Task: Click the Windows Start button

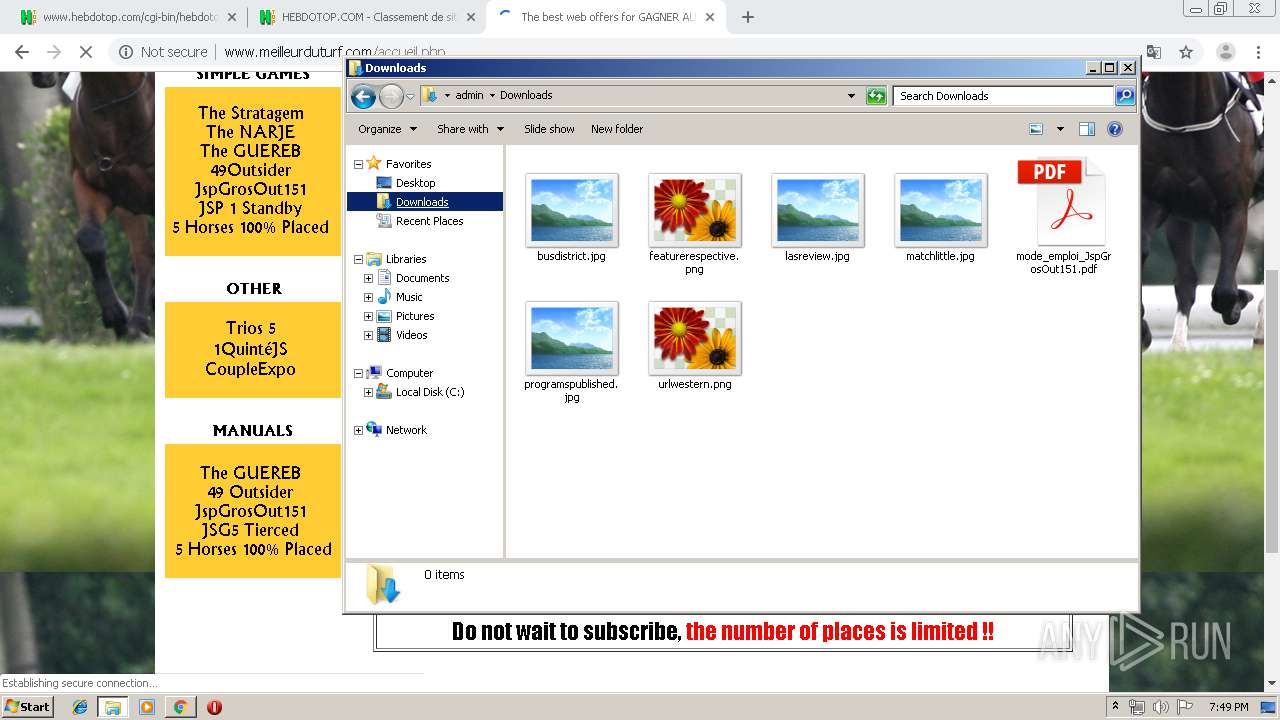Action: coord(27,706)
